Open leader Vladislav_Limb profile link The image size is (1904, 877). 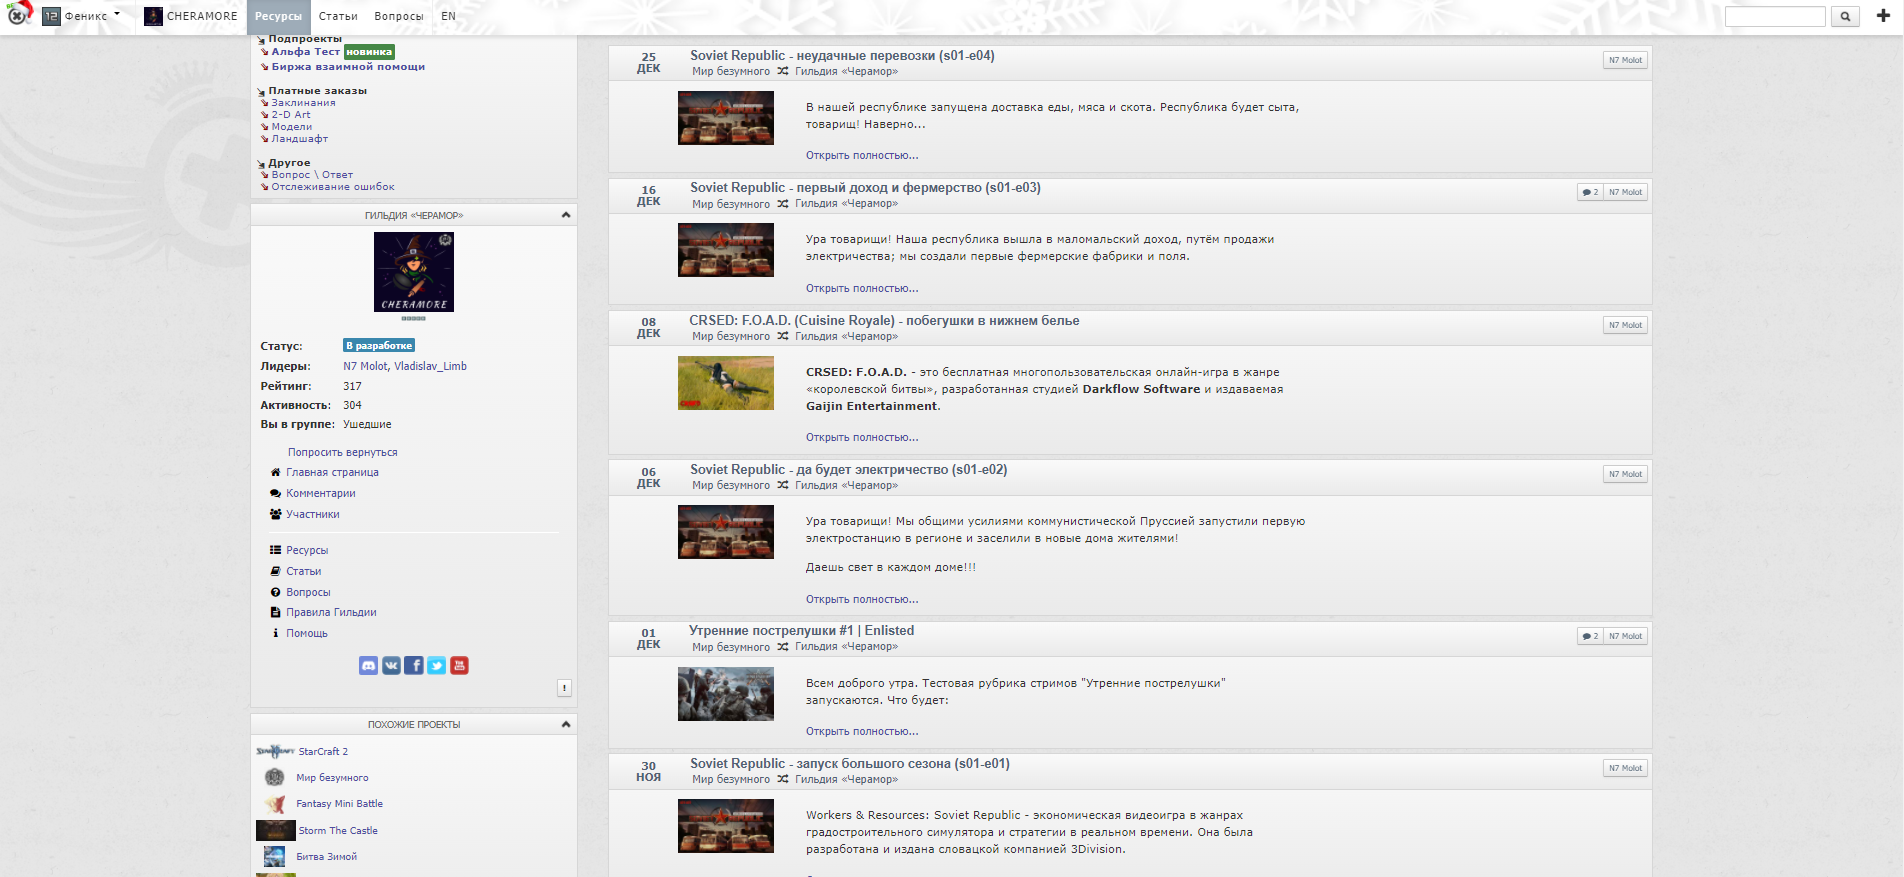pyautogui.click(x=430, y=366)
